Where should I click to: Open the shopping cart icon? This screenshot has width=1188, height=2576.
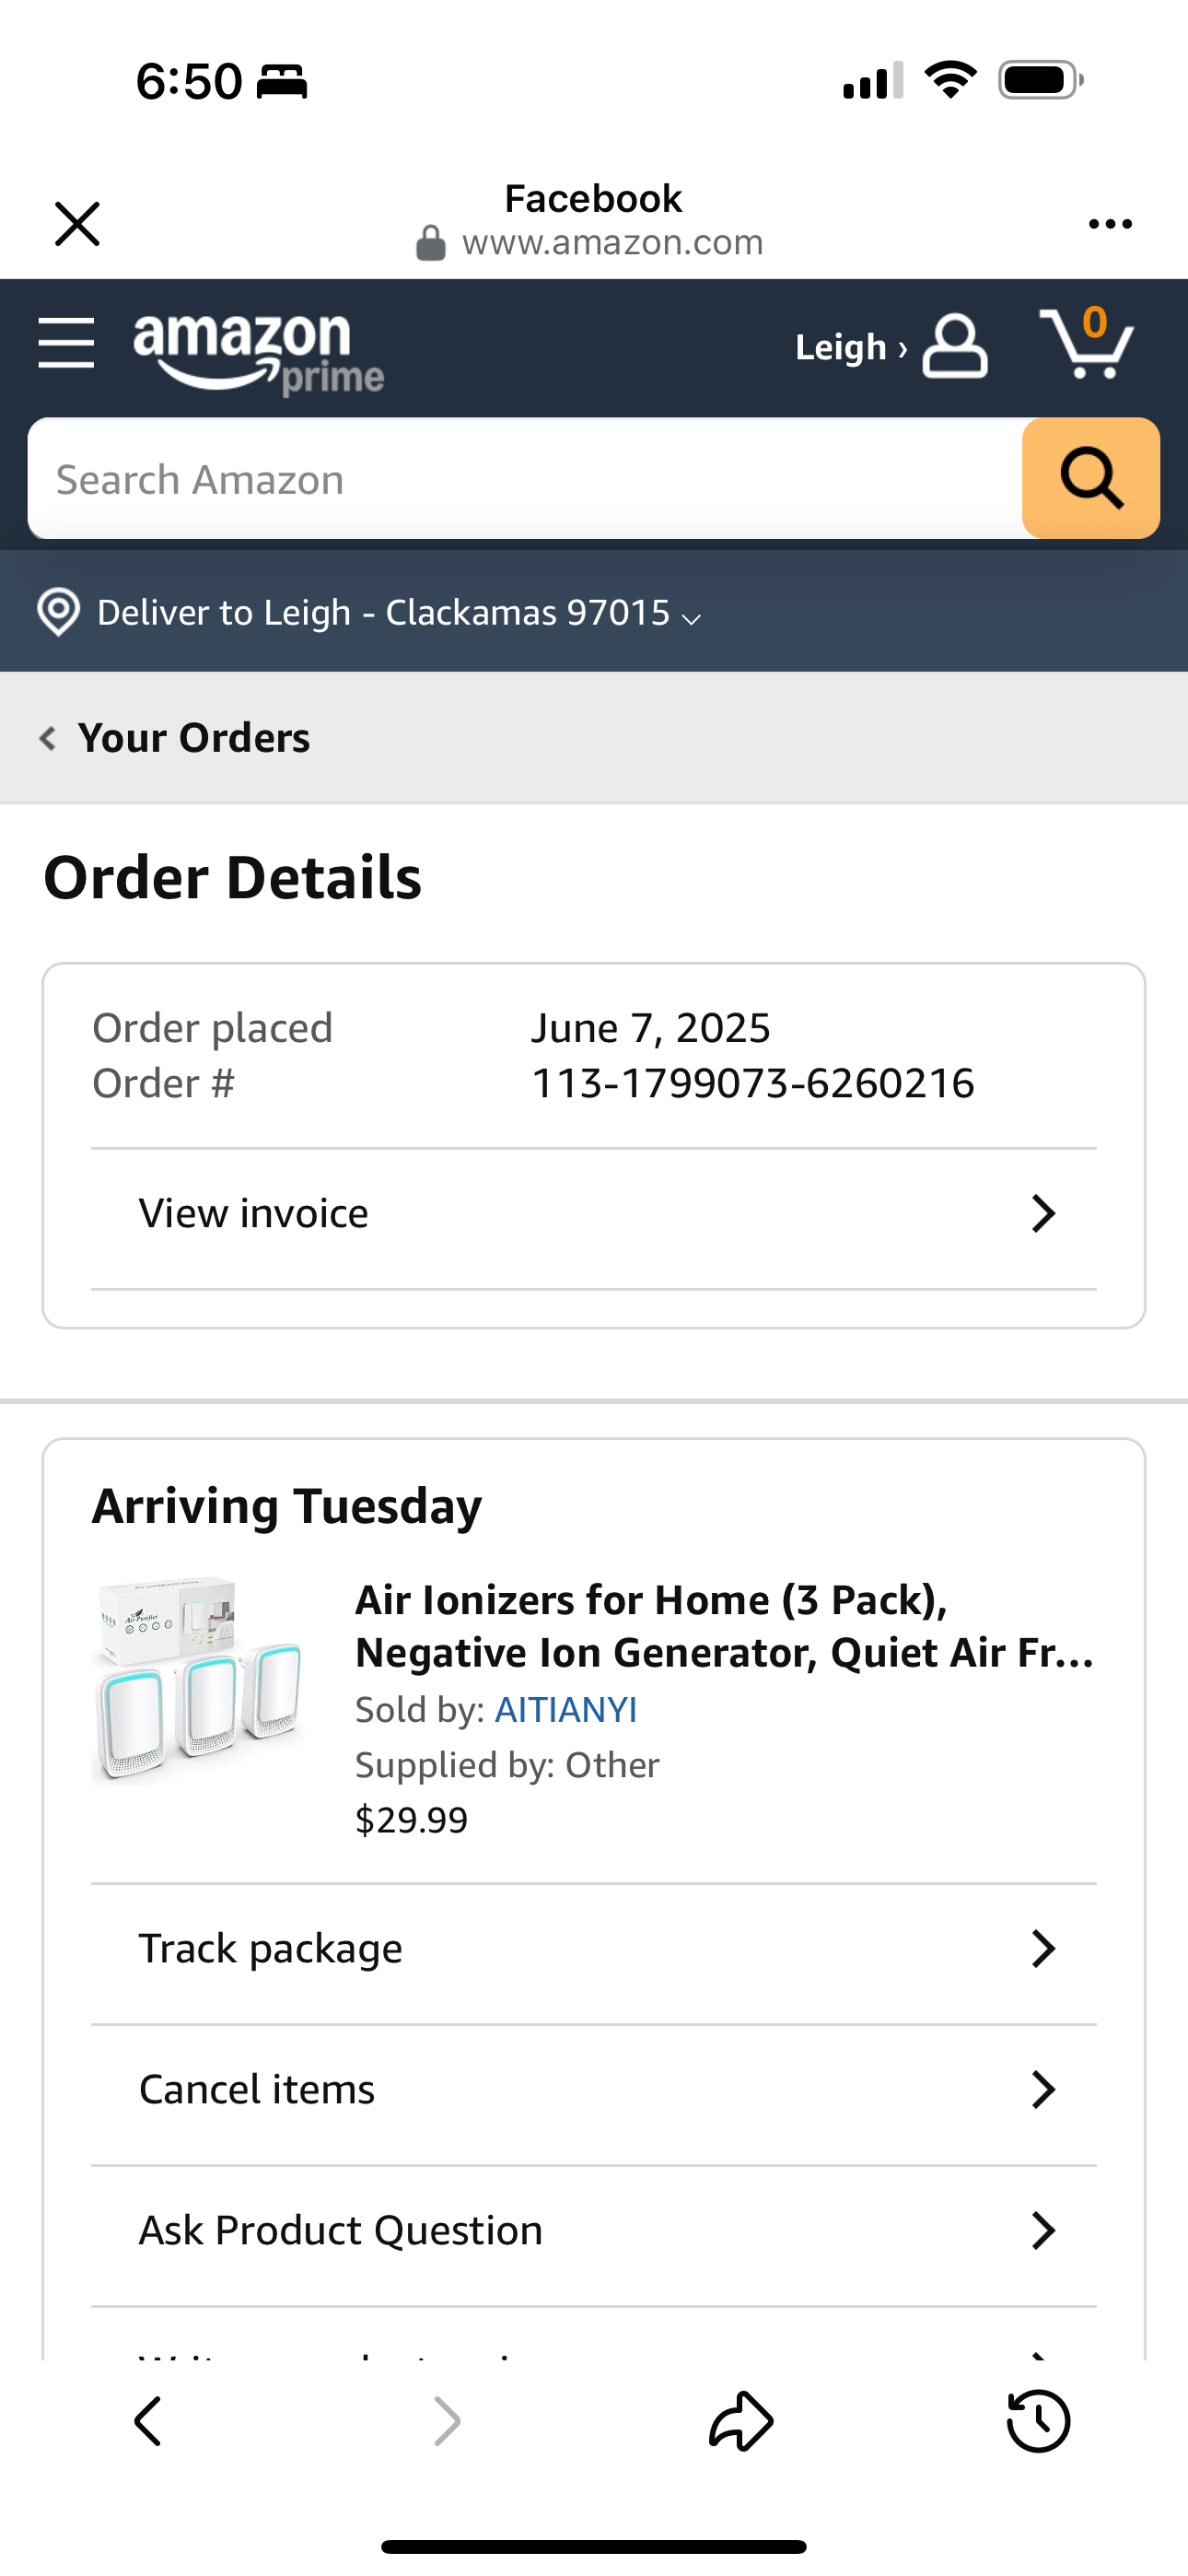(1087, 343)
